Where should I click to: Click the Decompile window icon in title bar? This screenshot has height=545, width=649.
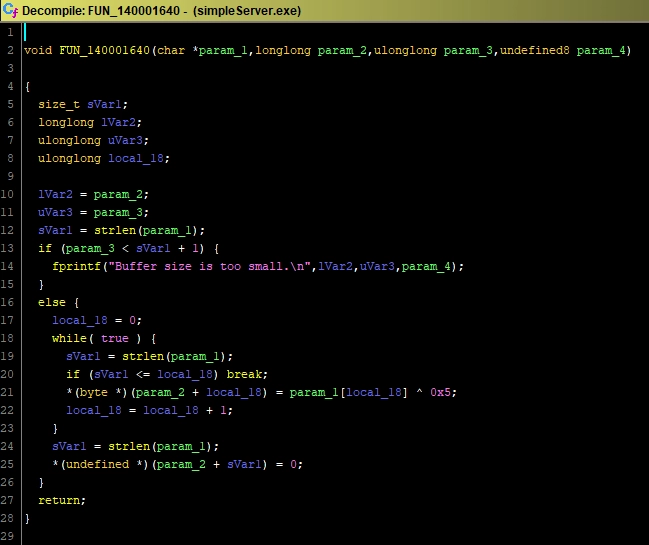click(x=11, y=9)
